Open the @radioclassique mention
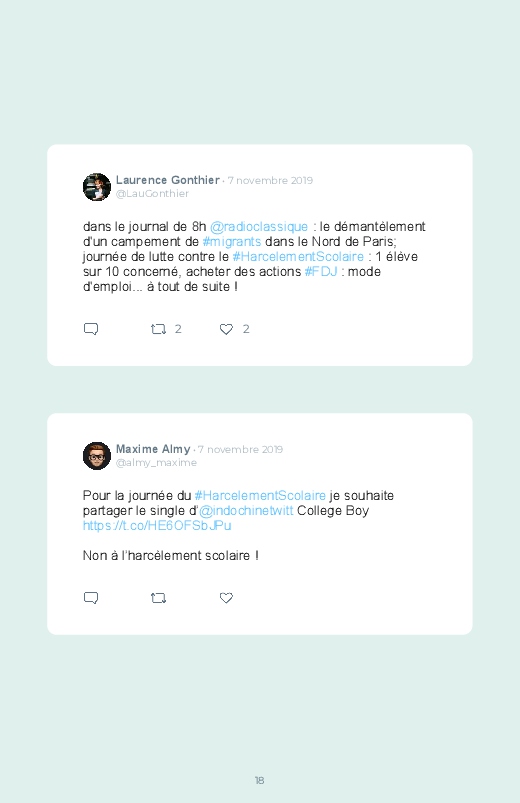The height and width of the screenshot is (803, 520). 259,227
